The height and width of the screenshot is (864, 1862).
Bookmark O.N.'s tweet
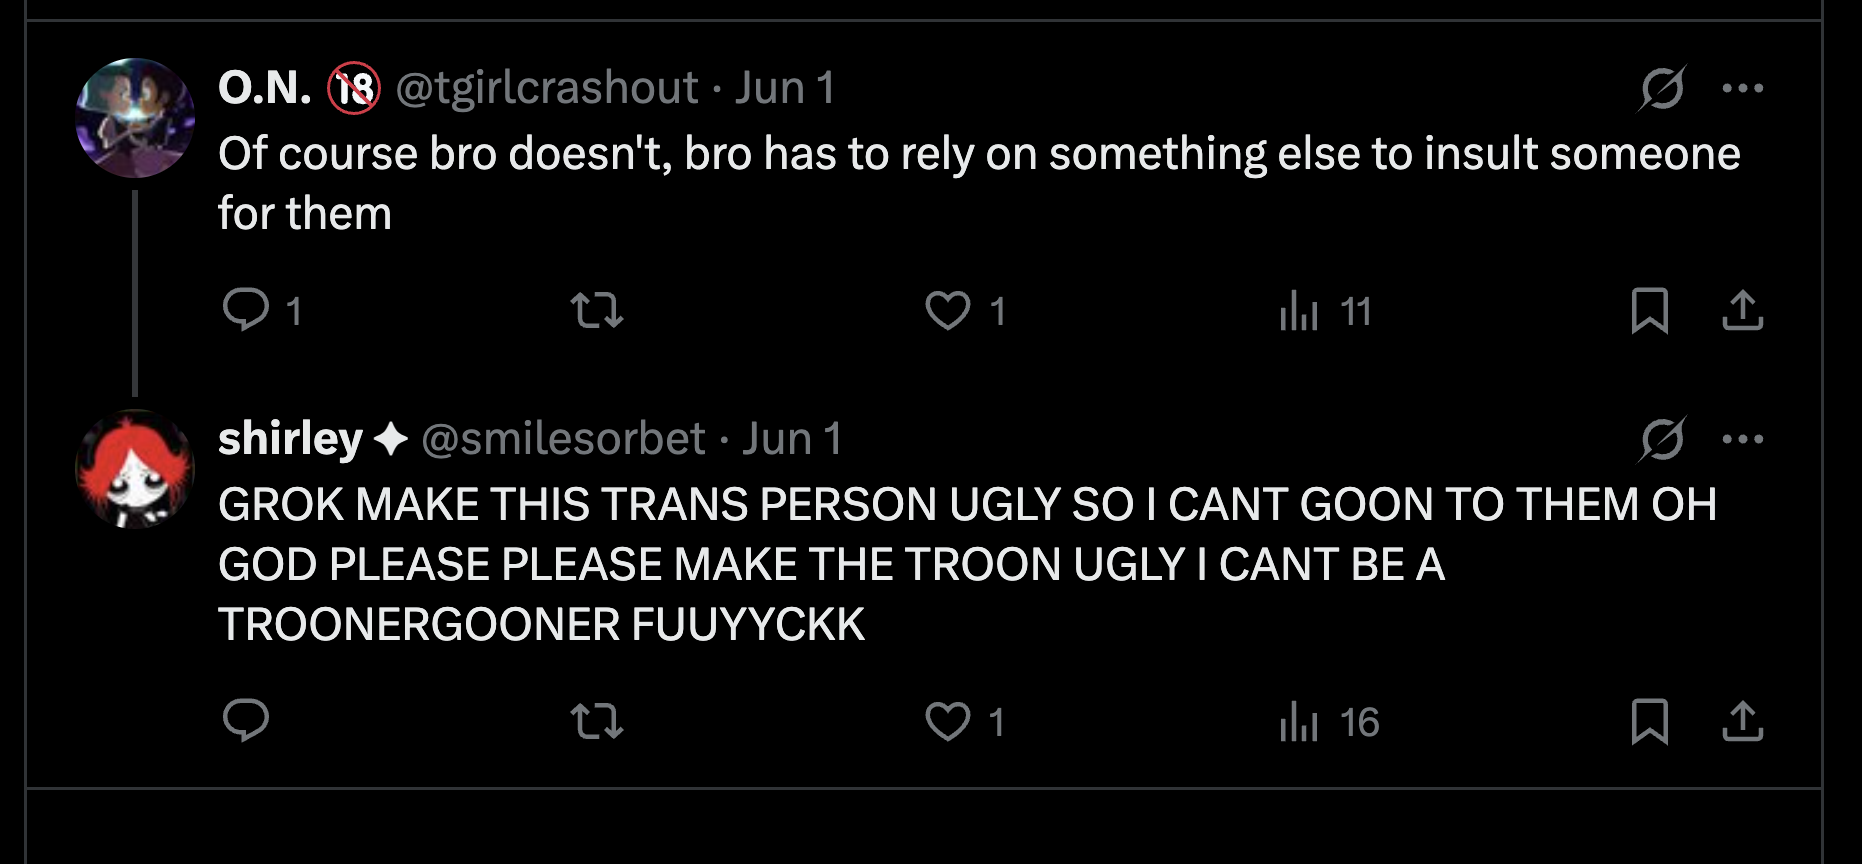pyautogui.click(x=1649, y=310)
